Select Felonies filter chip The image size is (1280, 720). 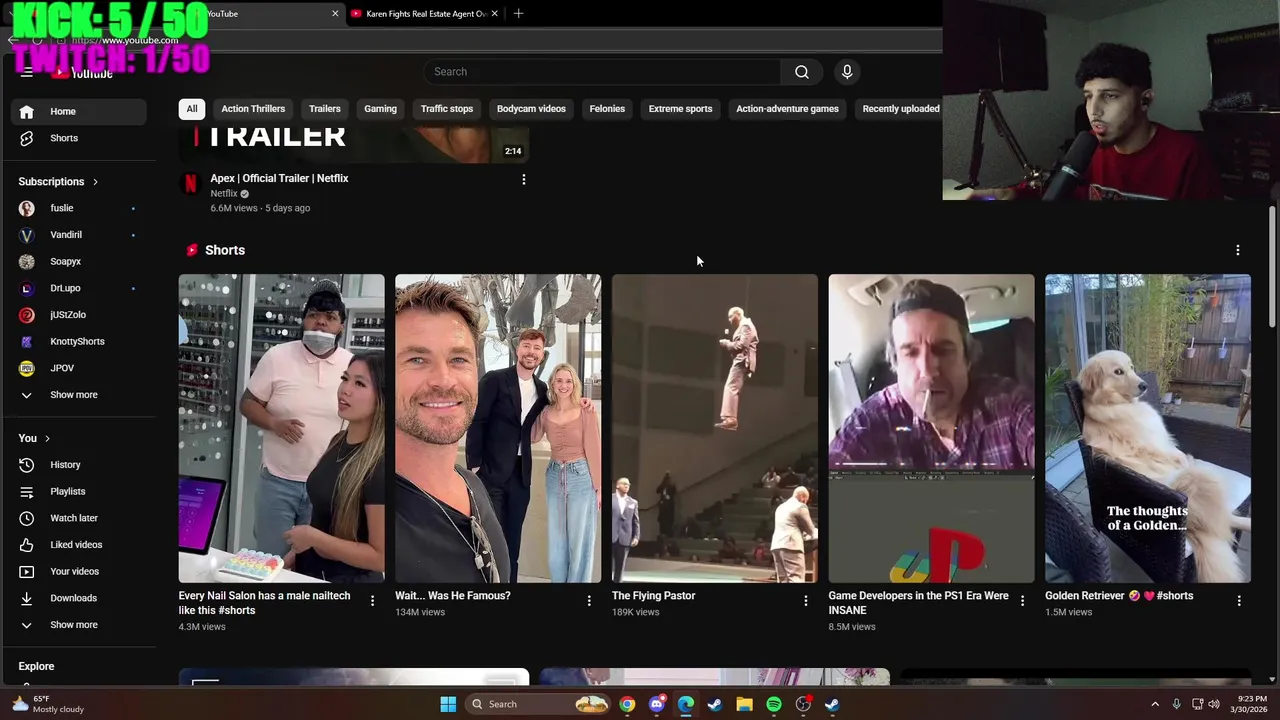pos(607,109)
